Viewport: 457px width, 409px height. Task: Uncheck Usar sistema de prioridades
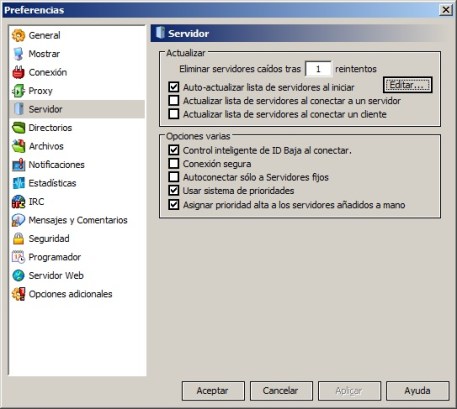click(x=174, y=191)
